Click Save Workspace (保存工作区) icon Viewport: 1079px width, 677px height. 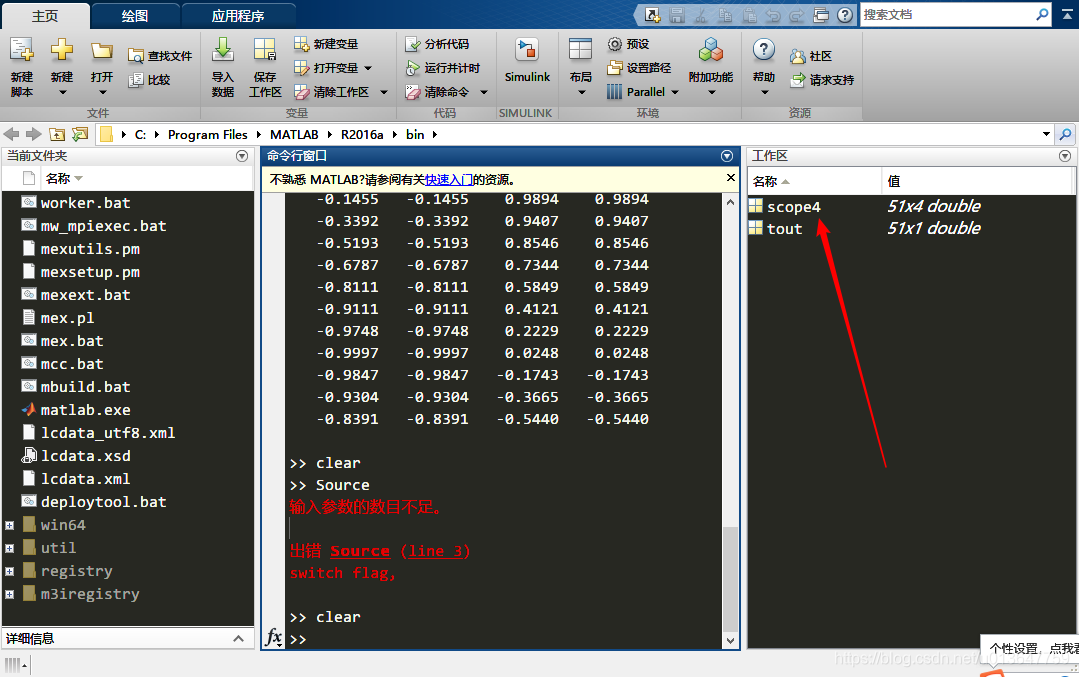pos(265,50)
